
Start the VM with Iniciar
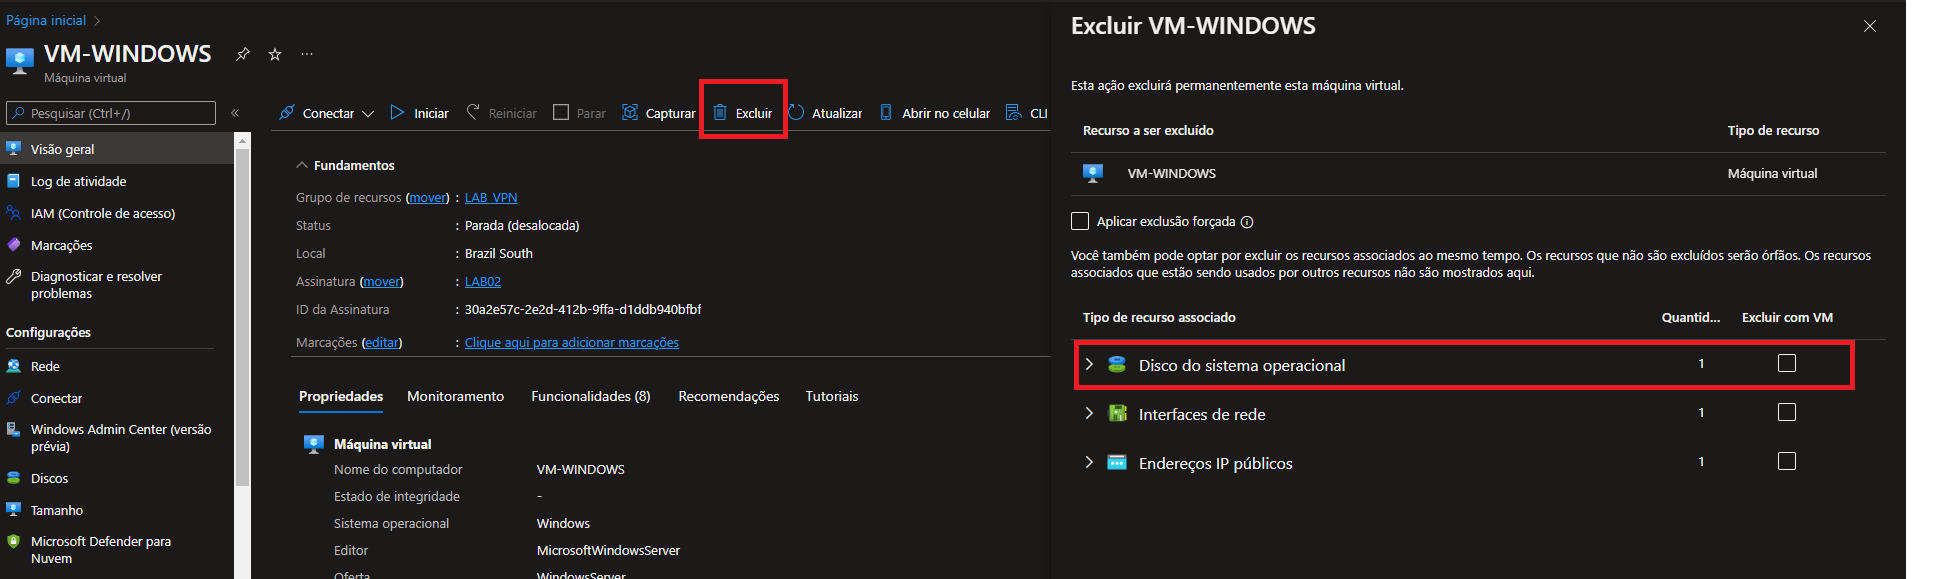click(x=419, y=113)
